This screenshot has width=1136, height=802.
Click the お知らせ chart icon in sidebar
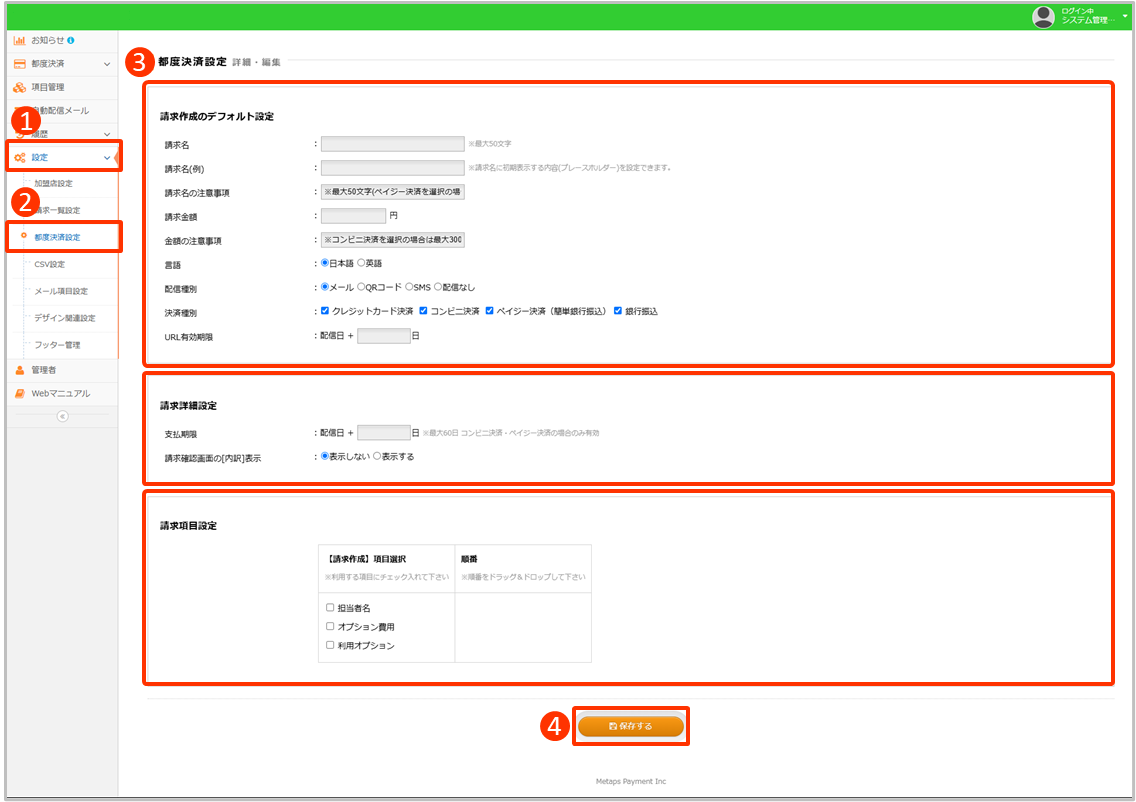coord(19,40)
